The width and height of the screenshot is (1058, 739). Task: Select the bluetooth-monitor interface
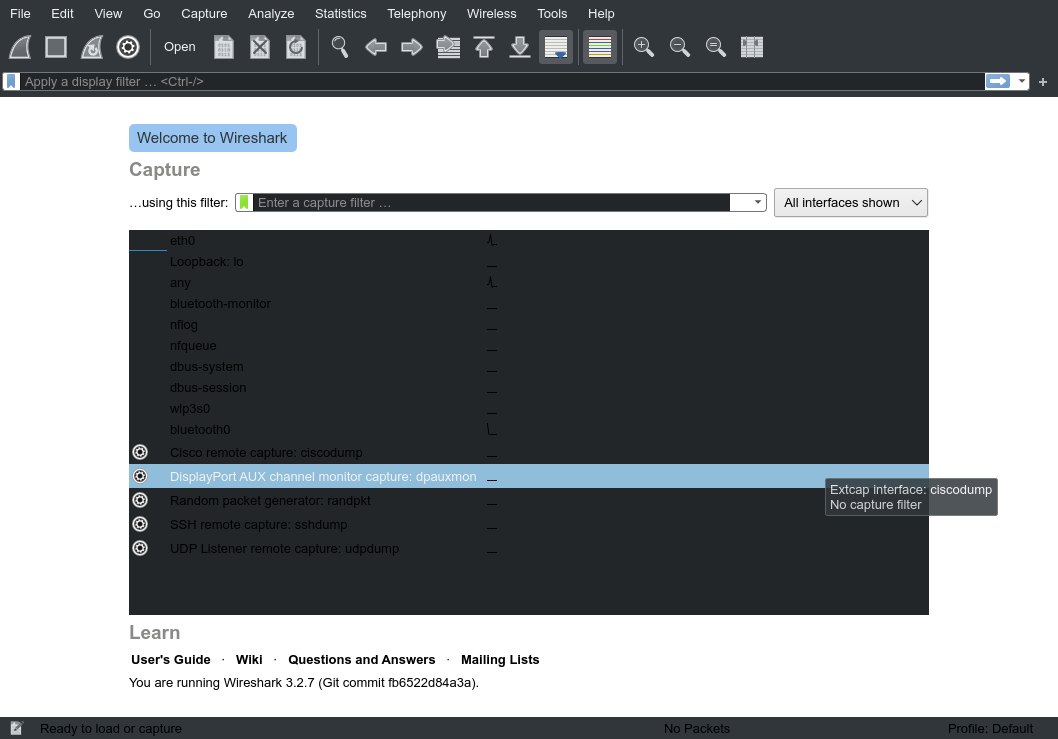tap(529, 304)
